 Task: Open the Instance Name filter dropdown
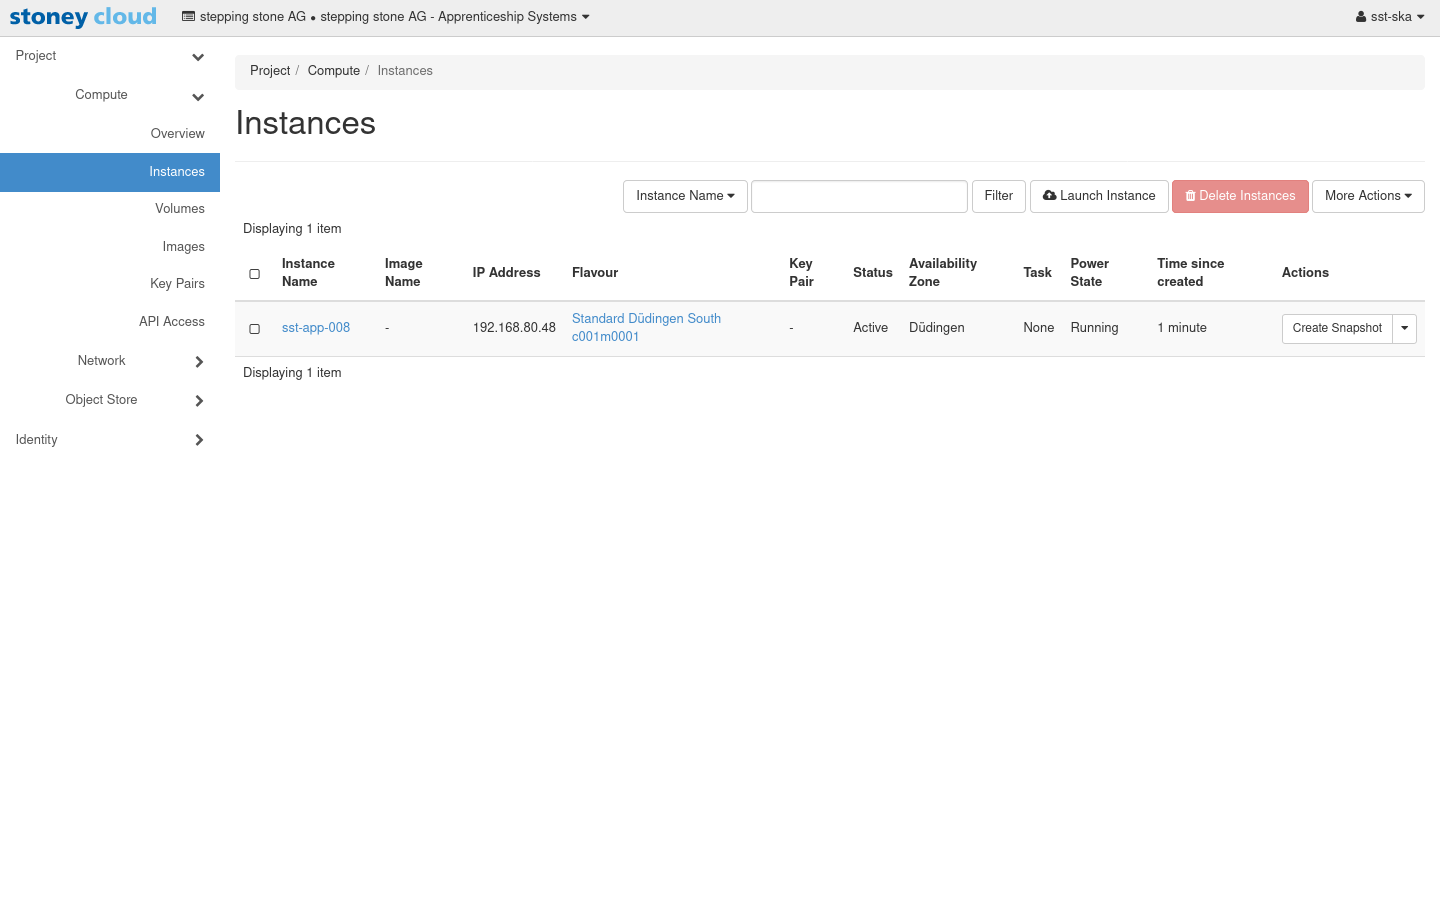pos(685,196)
